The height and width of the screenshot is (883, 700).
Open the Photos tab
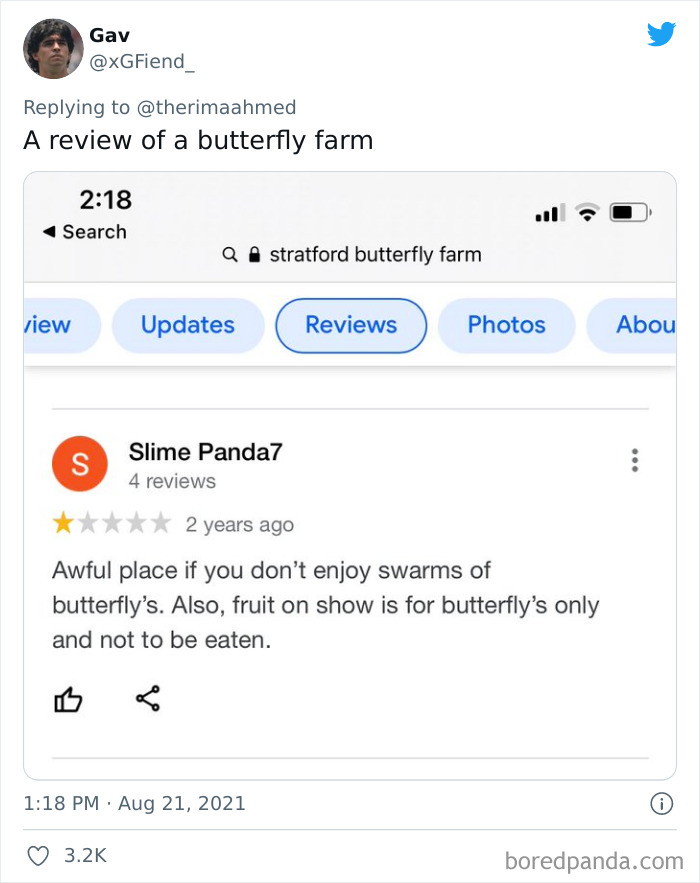click(x=506, y=325)
